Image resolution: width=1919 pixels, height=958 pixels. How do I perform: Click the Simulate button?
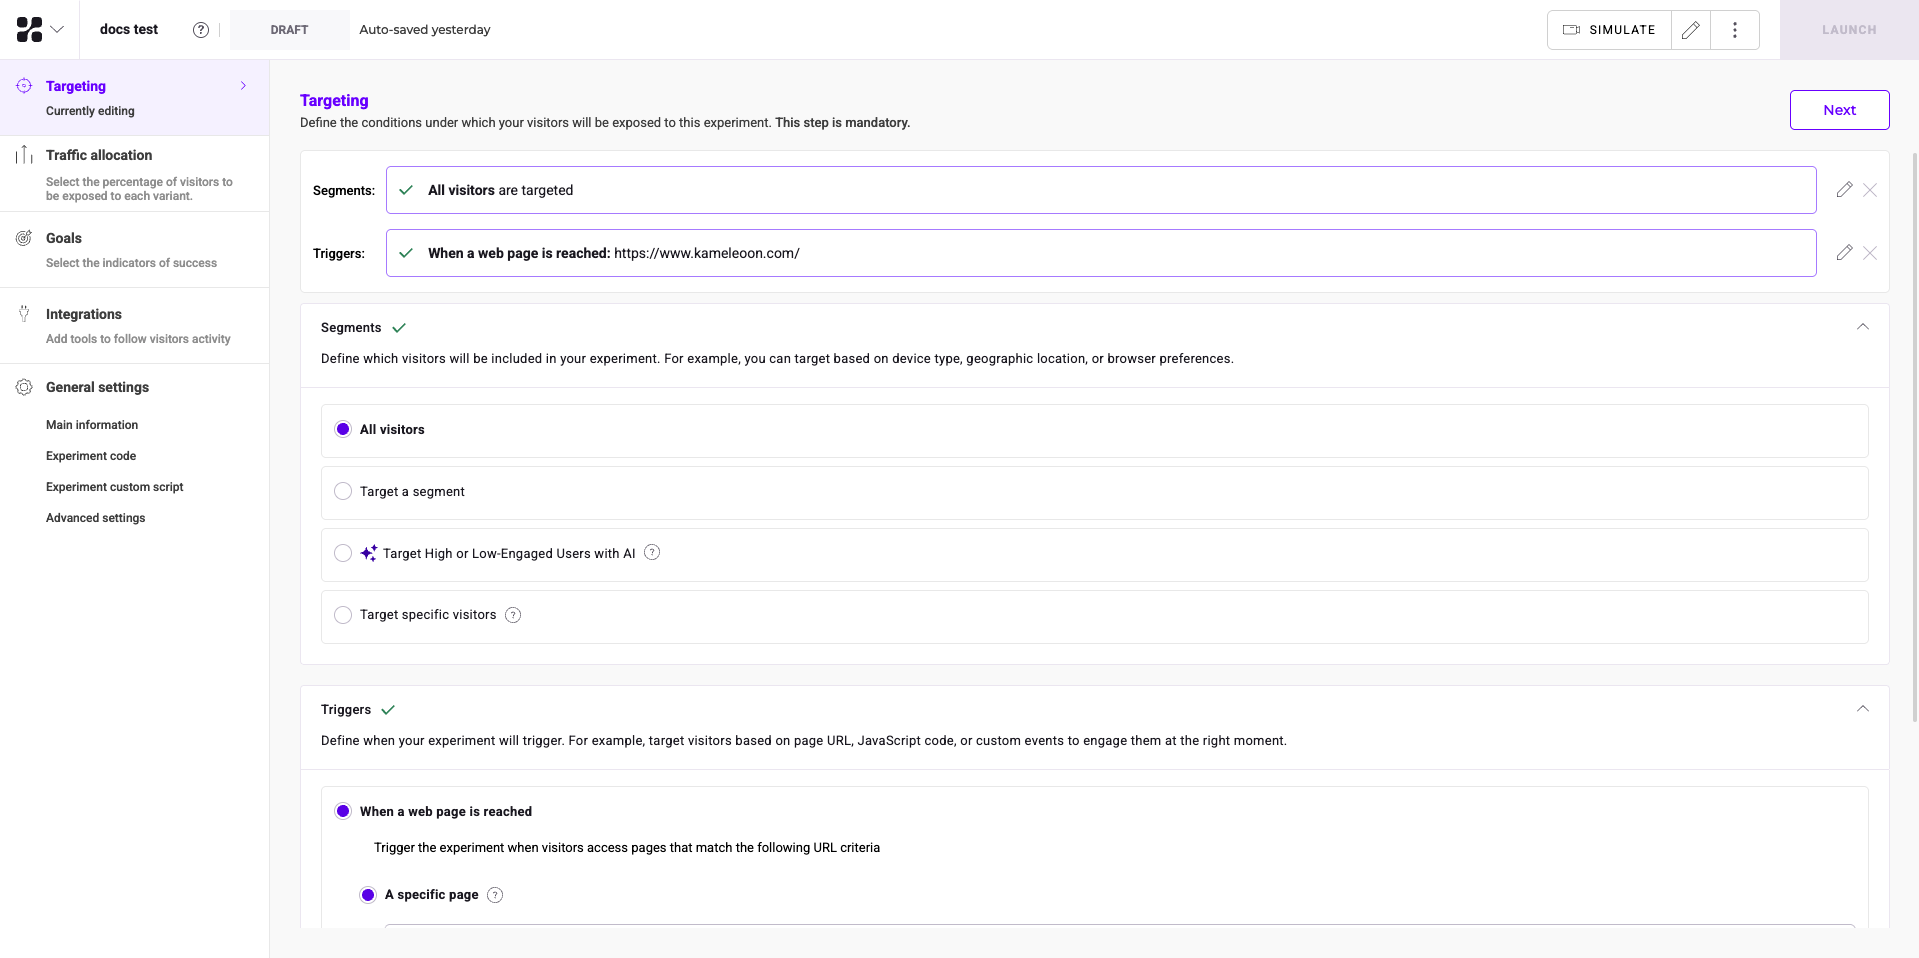click(1609, 30)
